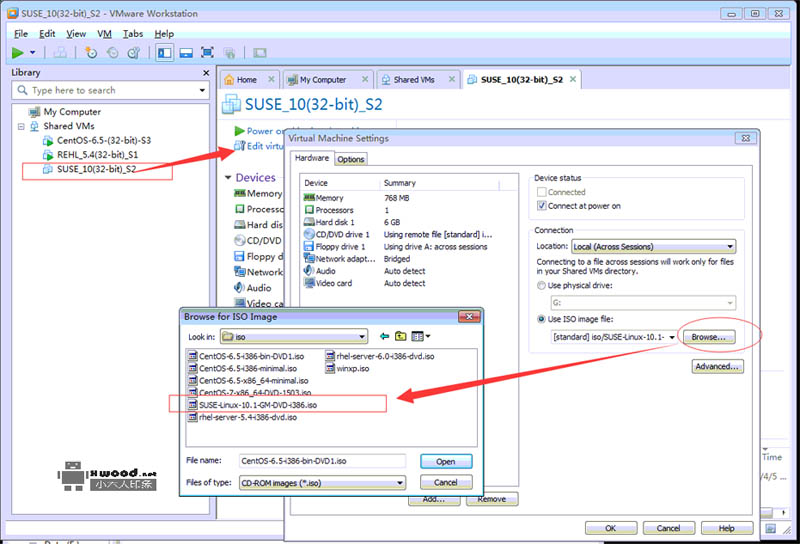800x545 pixels.
Task: Collapse the Shared VMs tree node
Action: click(x=21, y=127)
